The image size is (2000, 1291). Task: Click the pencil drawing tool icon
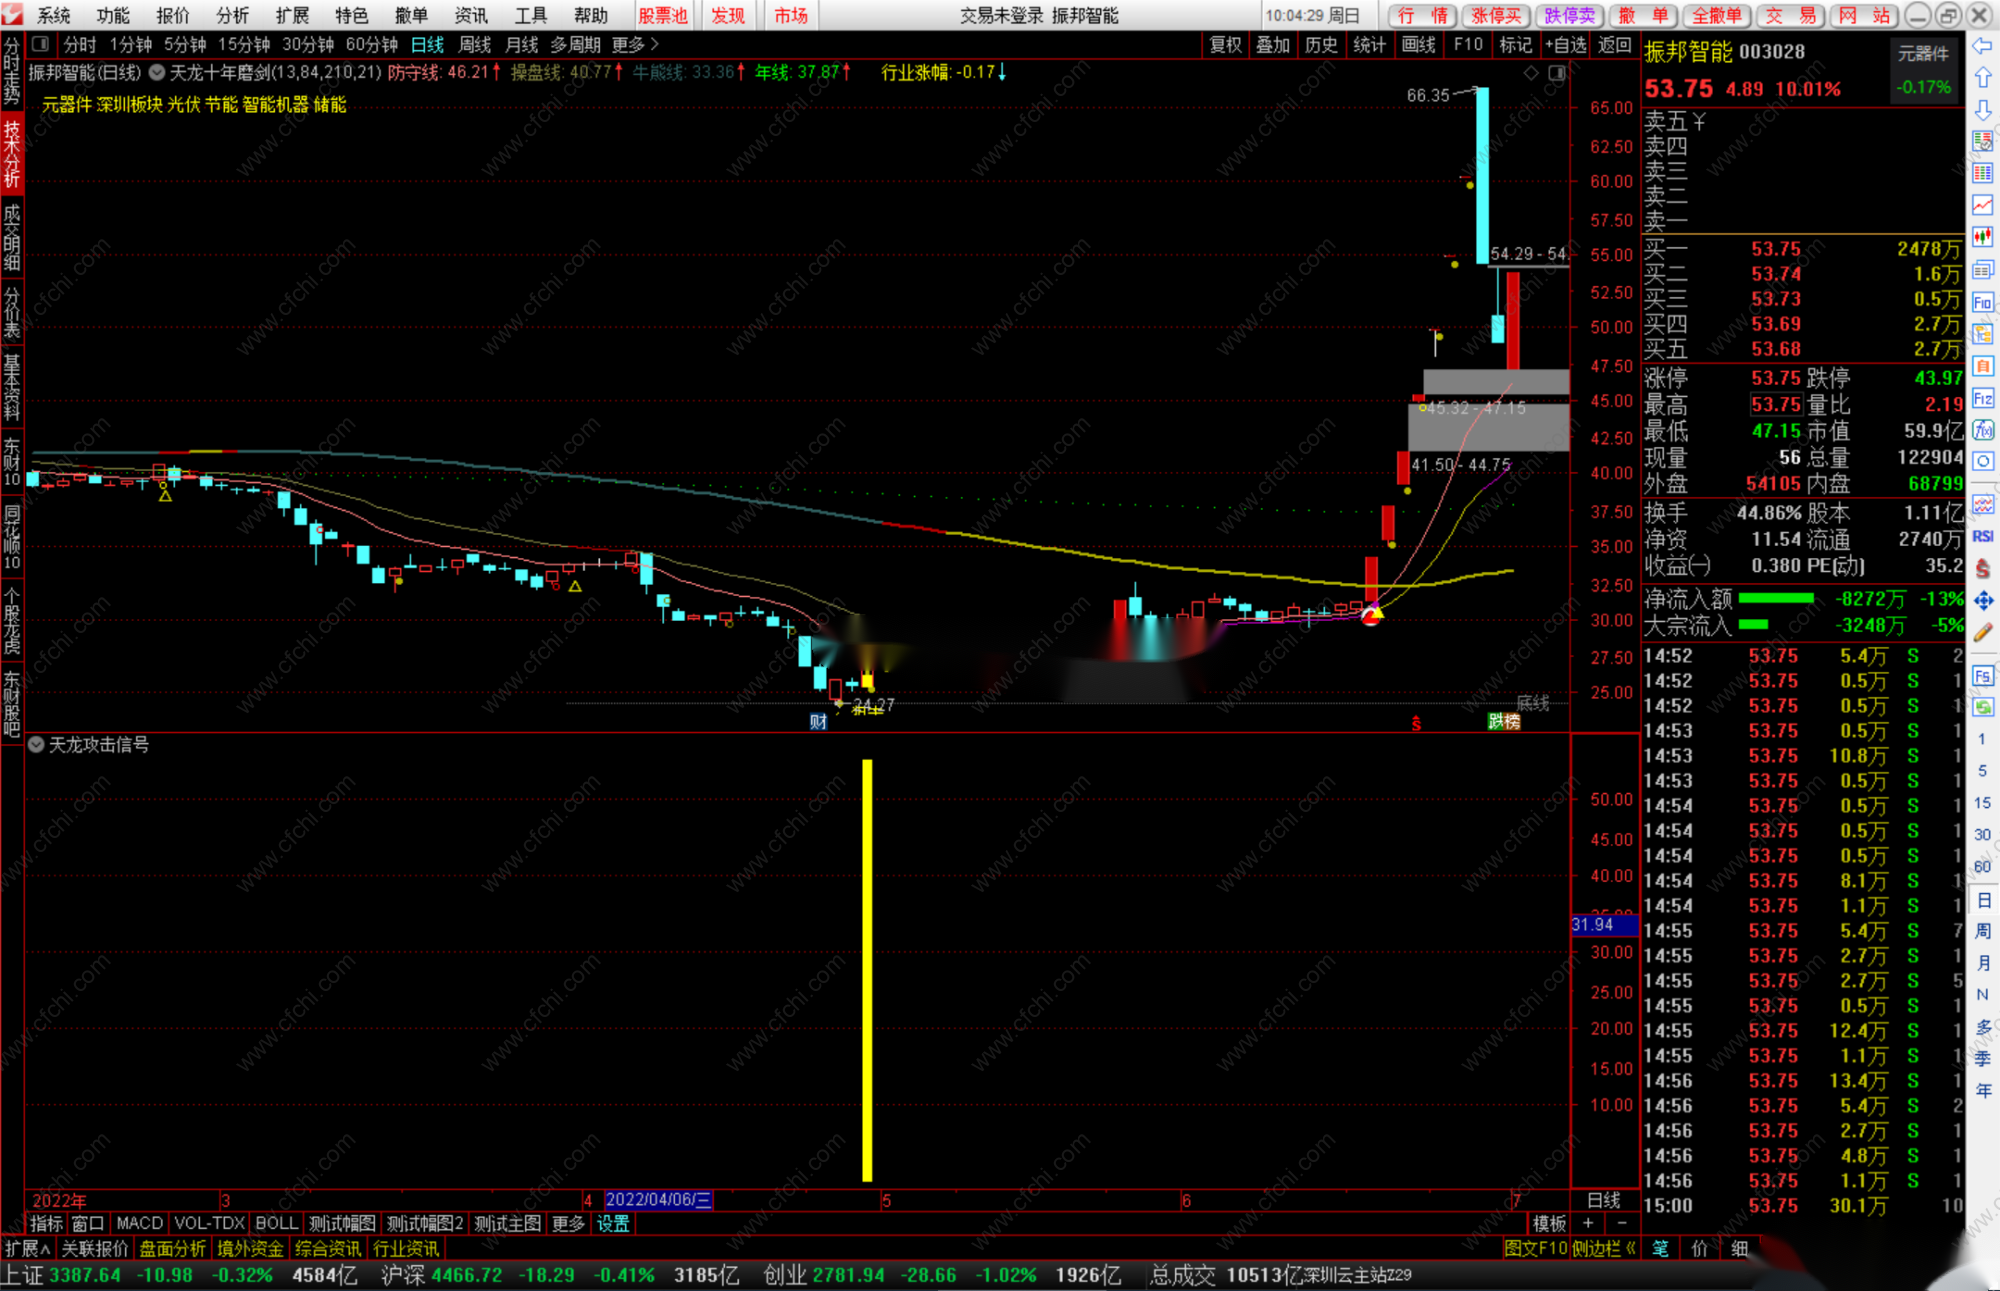[x=1983, y=632]
